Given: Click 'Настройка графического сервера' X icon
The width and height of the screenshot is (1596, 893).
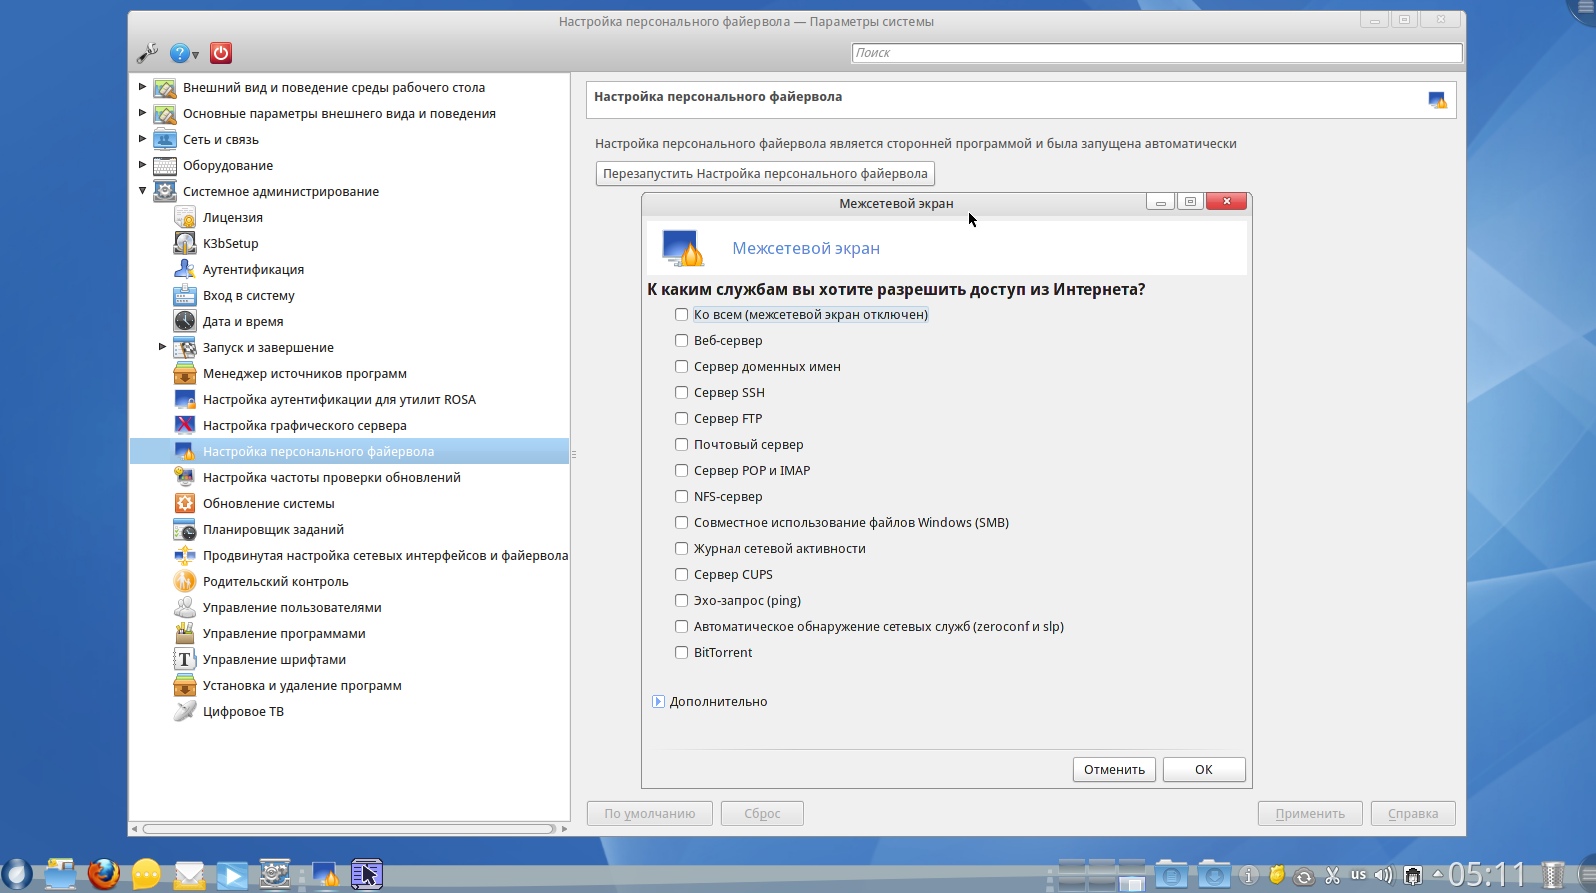Looking at the screenshot, I should [x=185, y=425].
